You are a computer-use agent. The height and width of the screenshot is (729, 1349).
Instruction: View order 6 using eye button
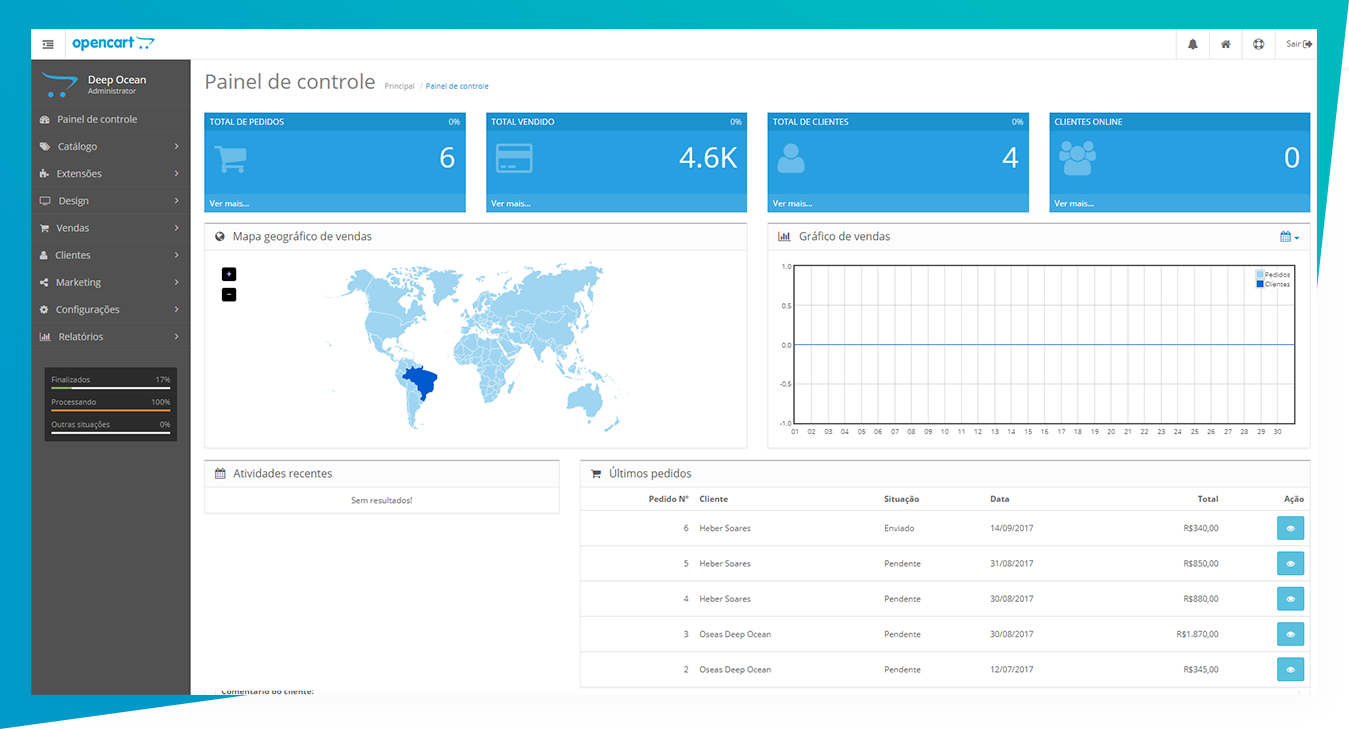(1290, 528)
